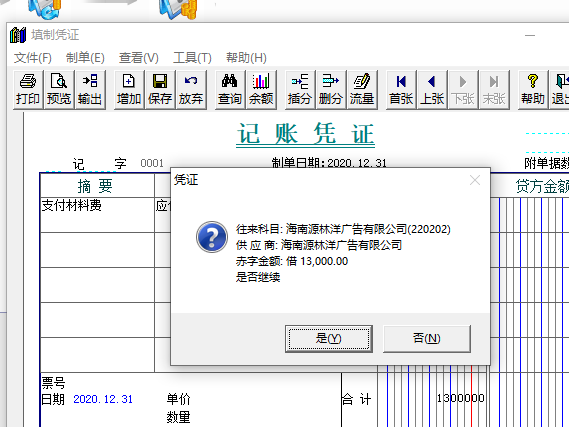Open the 制单(E) menu
Screen dimensions: 569x427
click(x=85, y=58)
